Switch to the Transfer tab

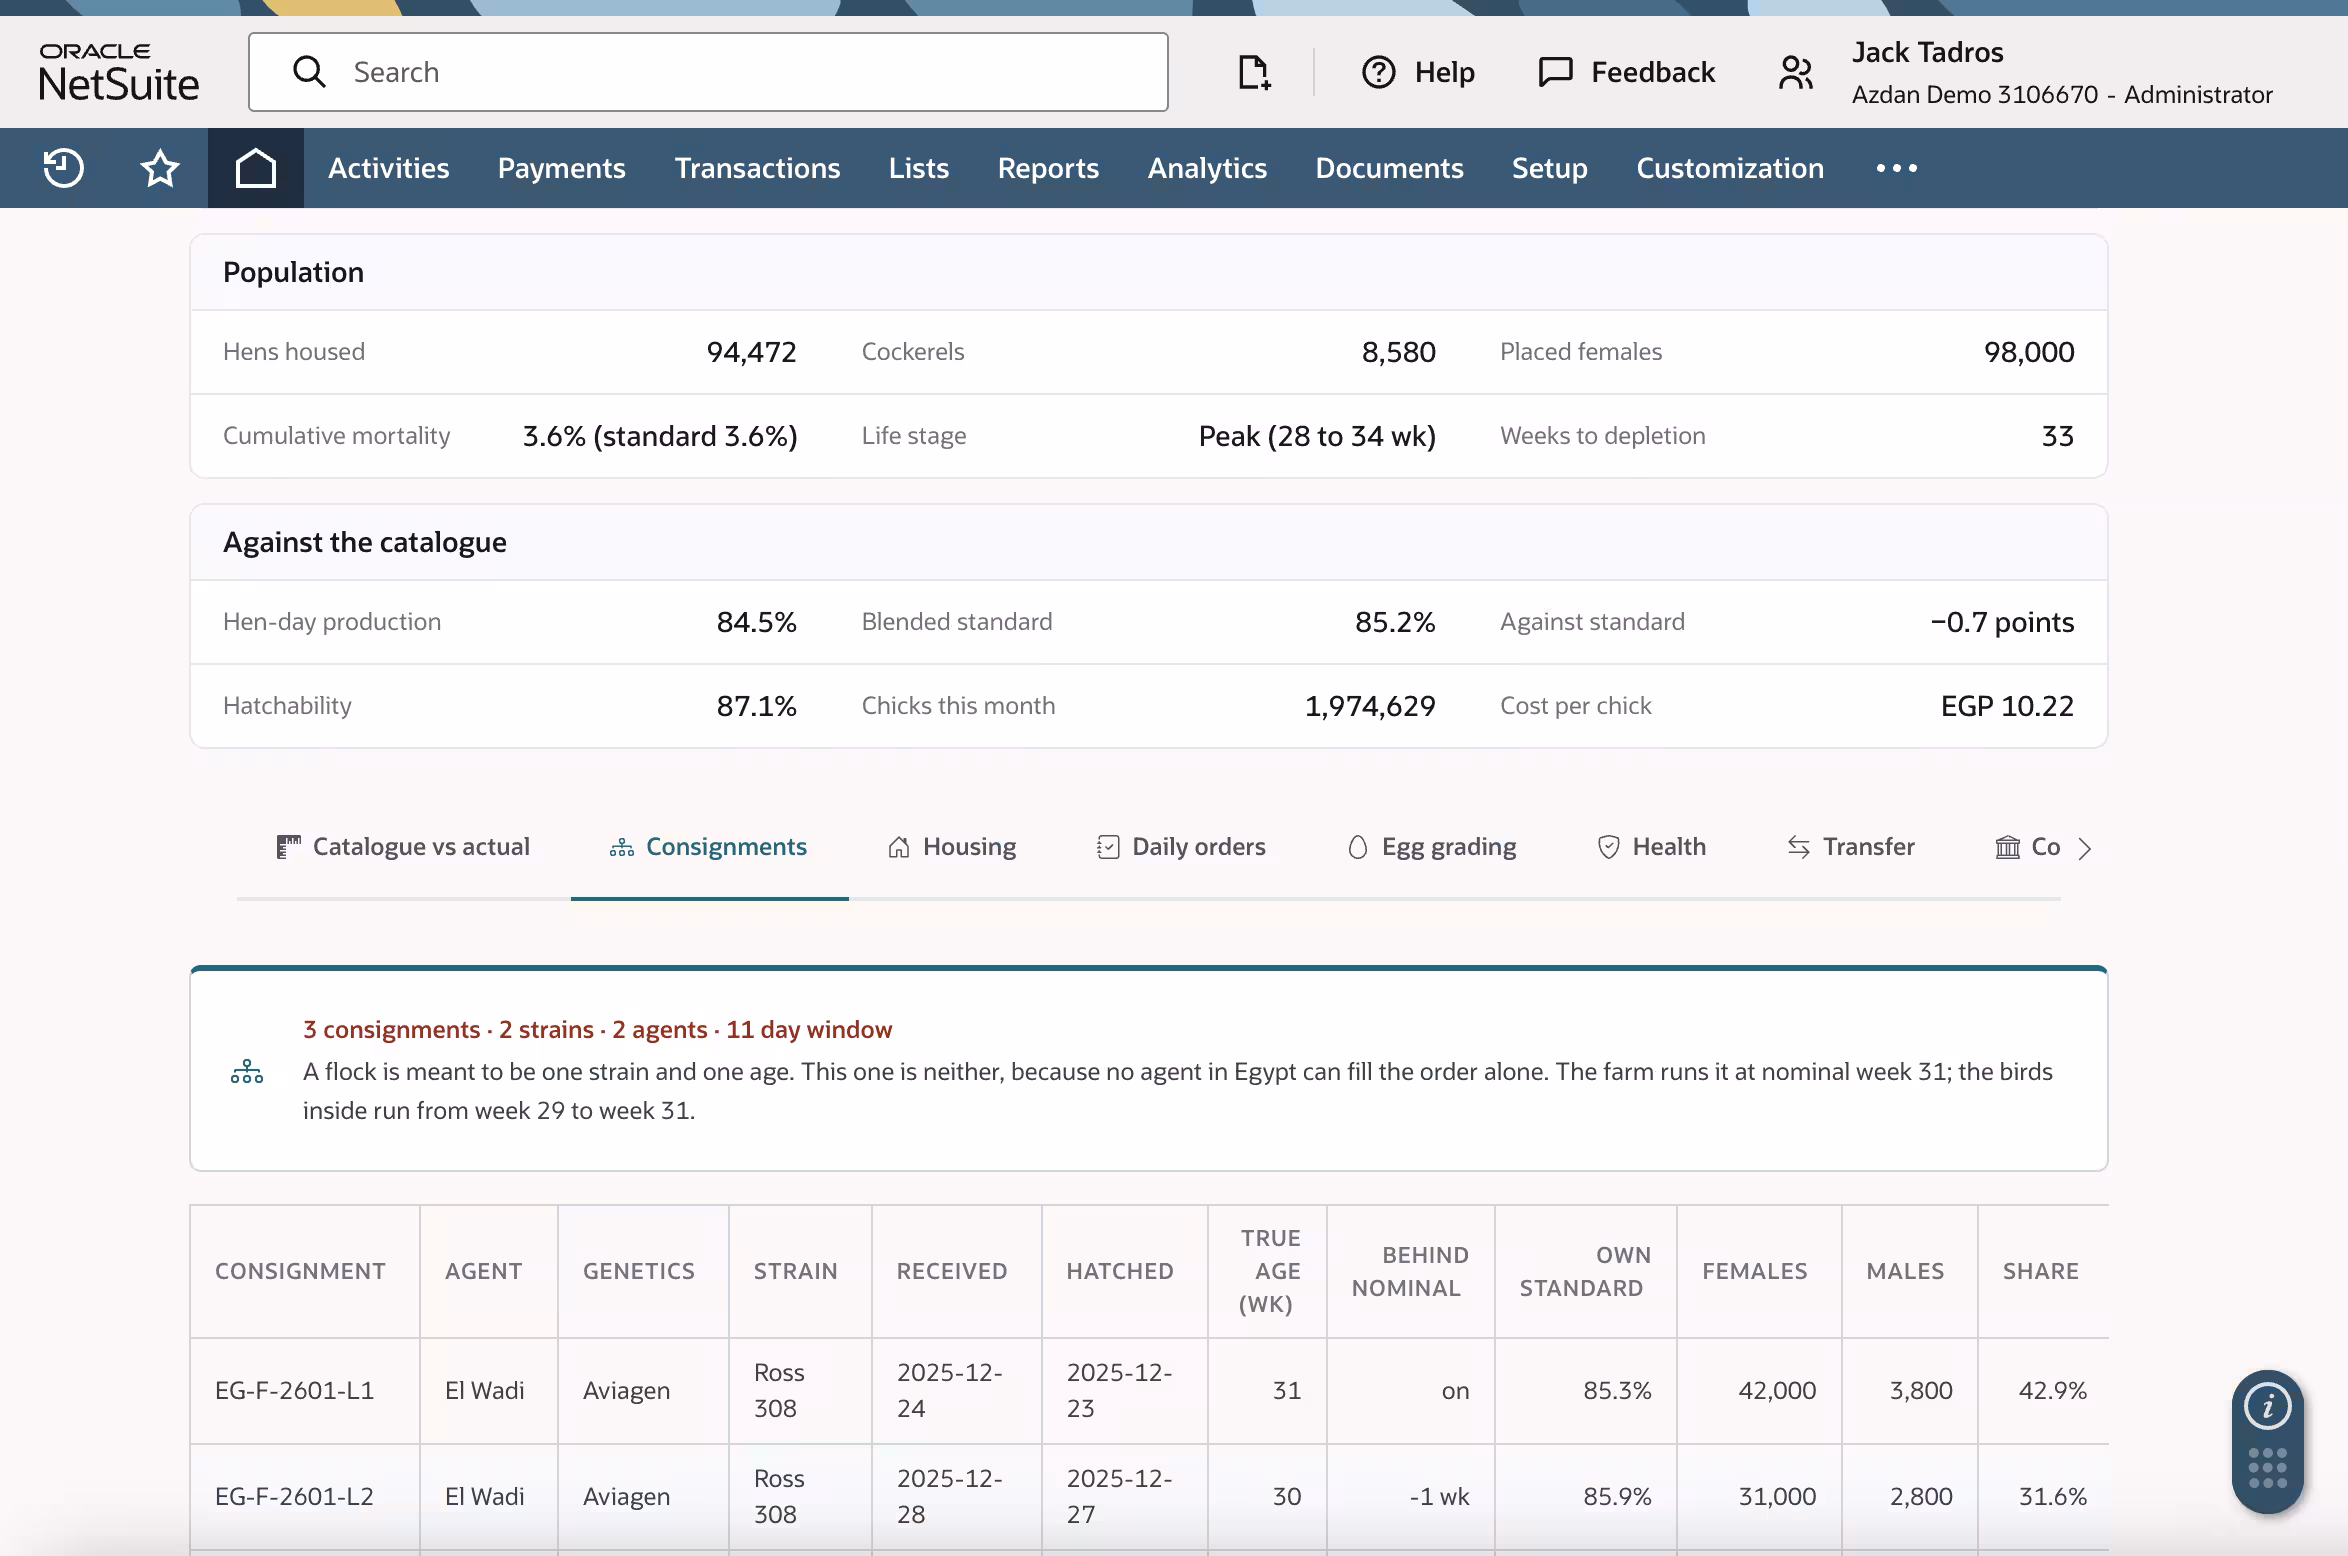(1851, 847)
